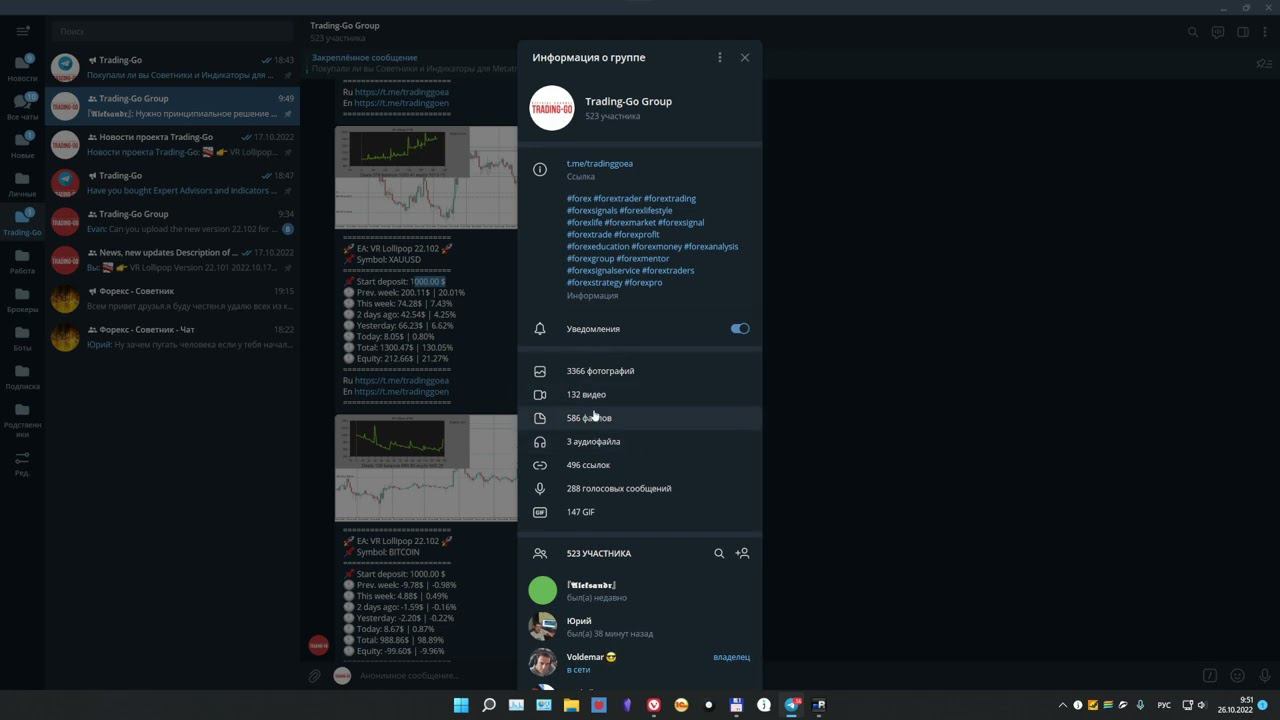
Task: Click the headphones icon for audio files
Action: coord(540,442)
